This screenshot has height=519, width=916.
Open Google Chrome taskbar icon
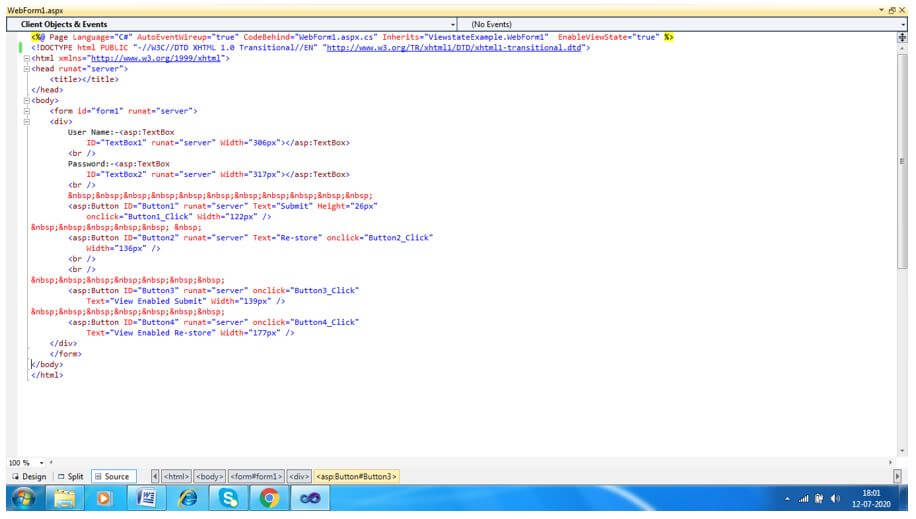click(269, 499)
